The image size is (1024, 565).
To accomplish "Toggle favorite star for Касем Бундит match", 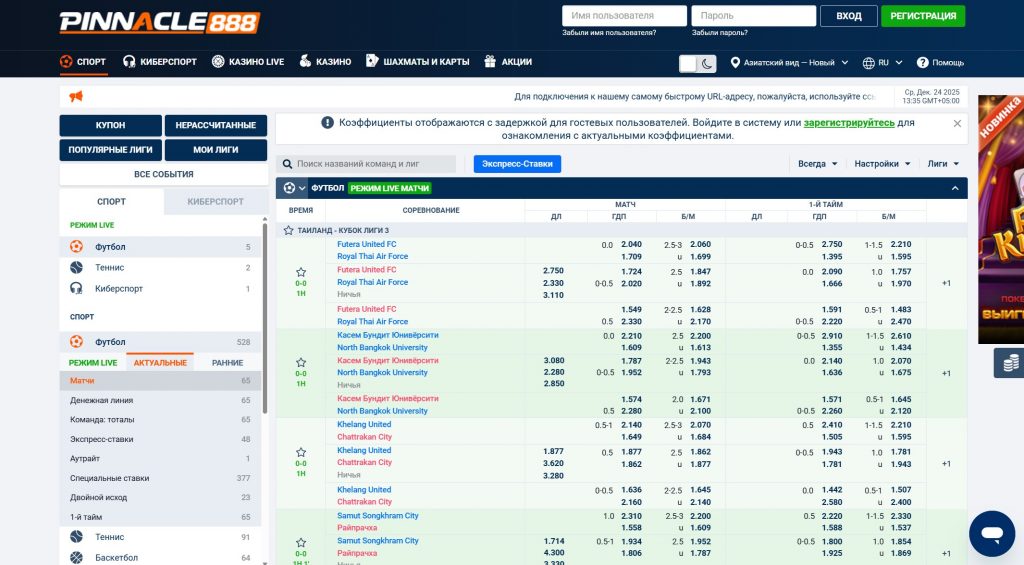I will point(301,361).
